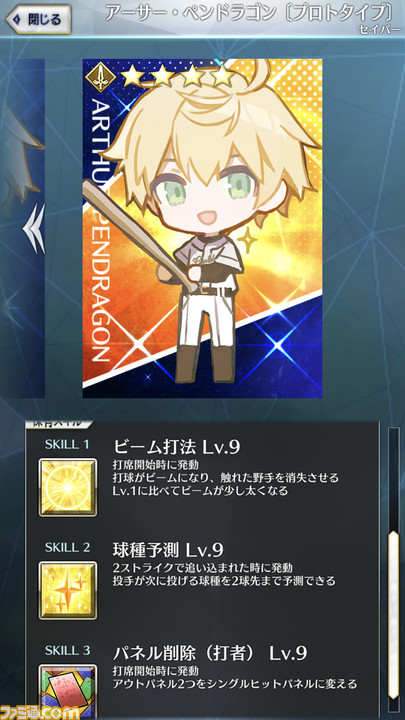Screen dimensions: 405x720
Task: Select the ビーム打法 skill icon
Action: pos(68,487)
